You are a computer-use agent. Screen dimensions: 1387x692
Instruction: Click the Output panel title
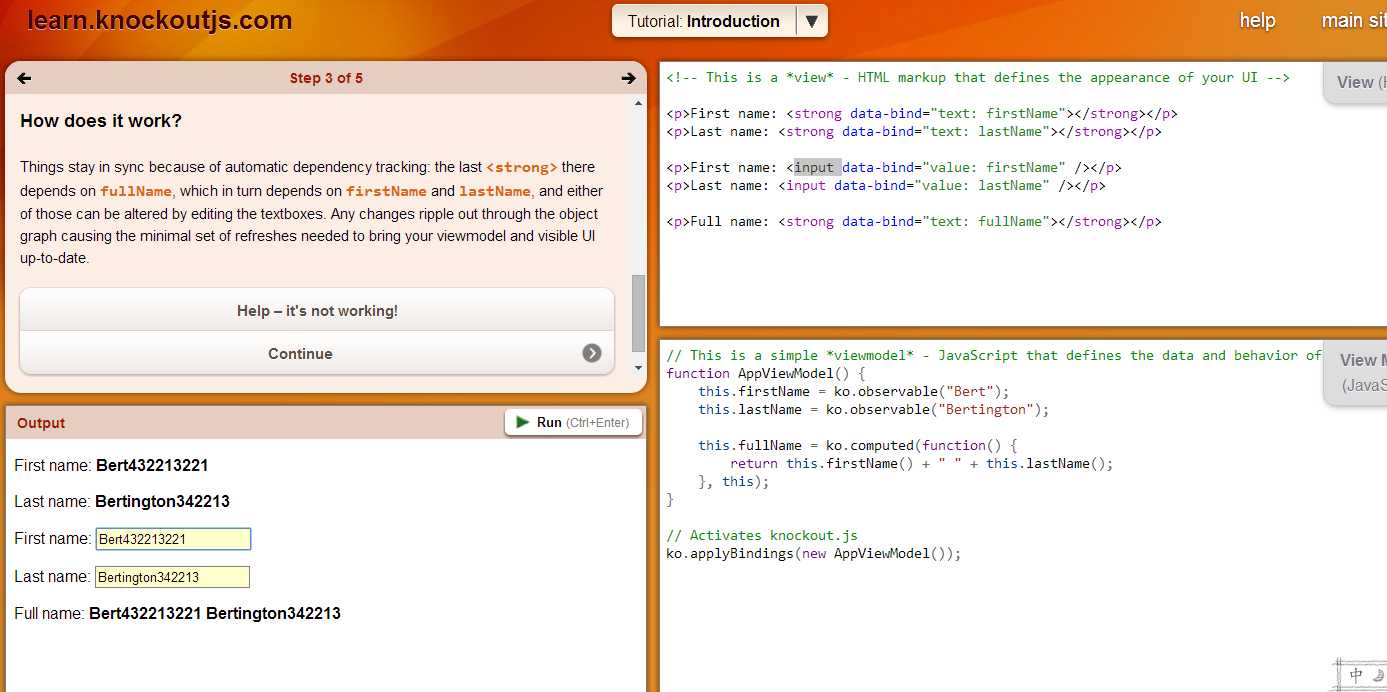(x=41, y=423)
